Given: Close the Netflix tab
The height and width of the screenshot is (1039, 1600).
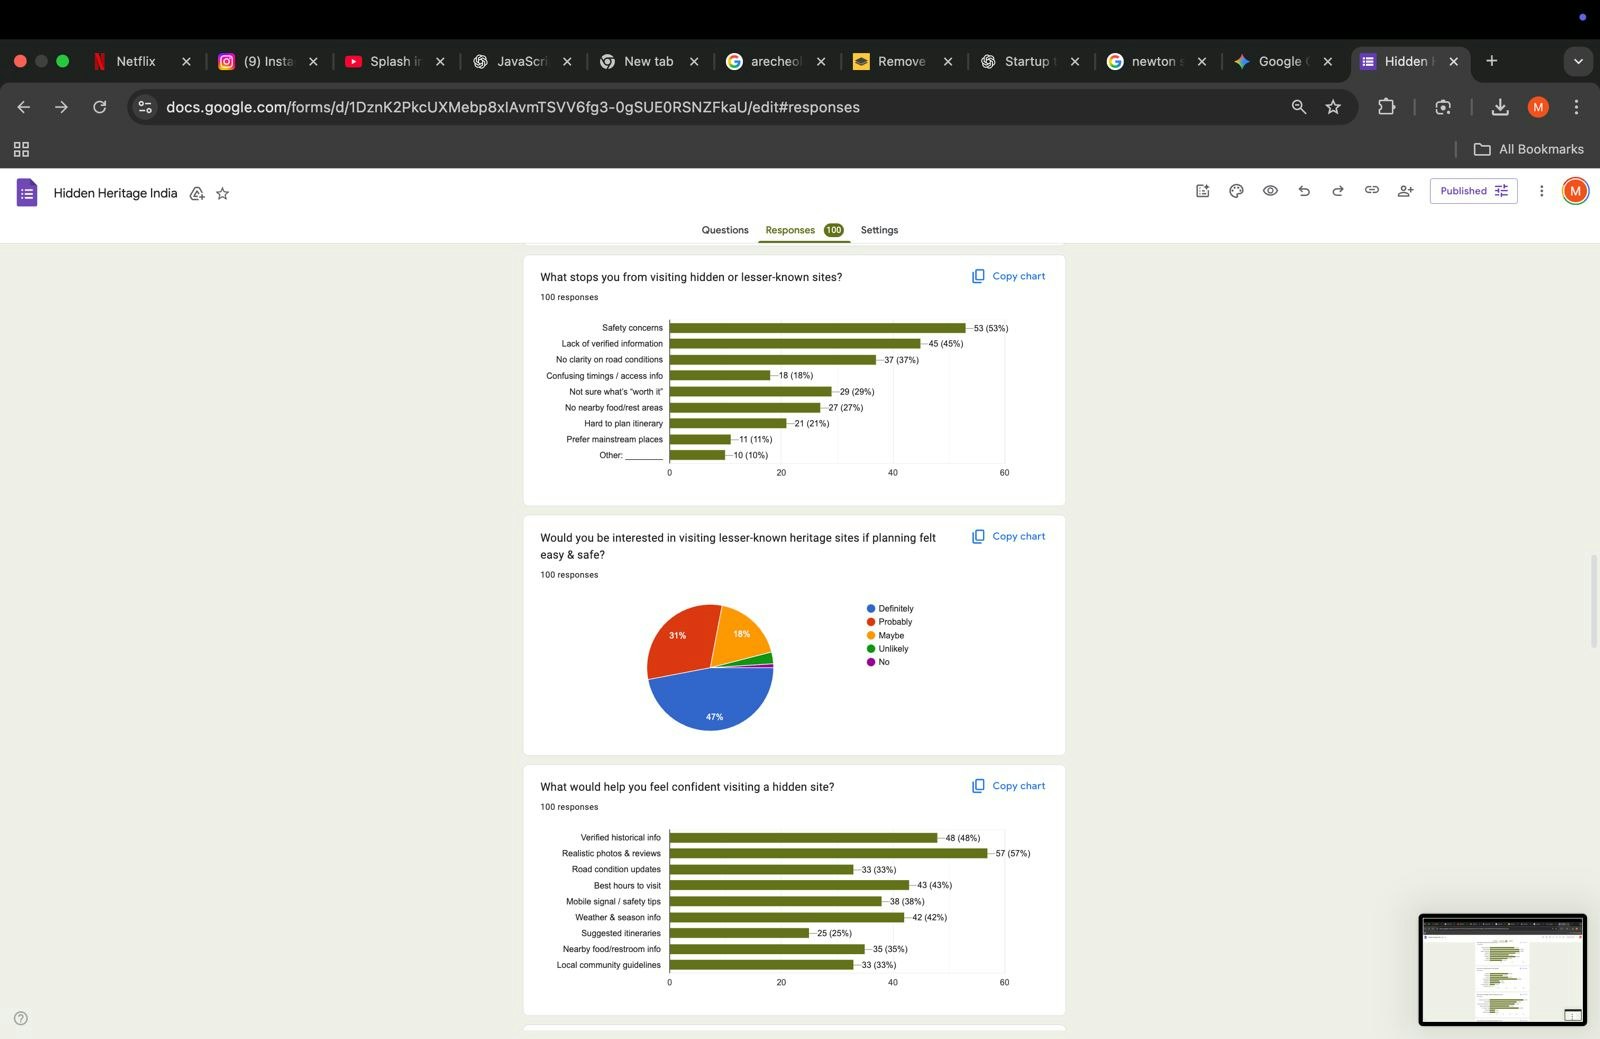Looking at the screenshot, I should coord(186,61).
